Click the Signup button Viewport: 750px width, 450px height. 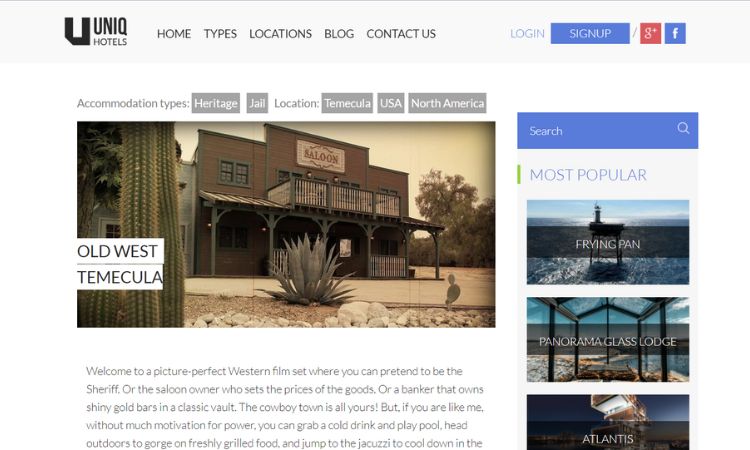click(590, 33)
